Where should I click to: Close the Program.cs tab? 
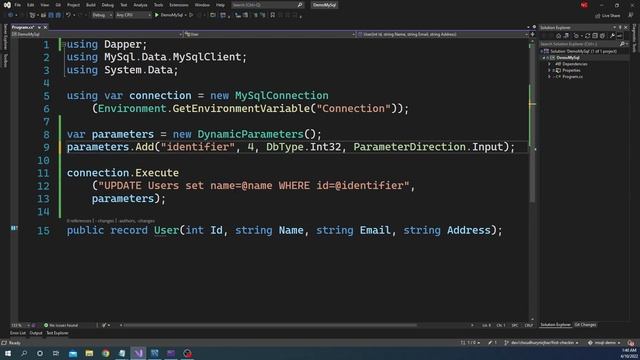click(x=45, y=27)
